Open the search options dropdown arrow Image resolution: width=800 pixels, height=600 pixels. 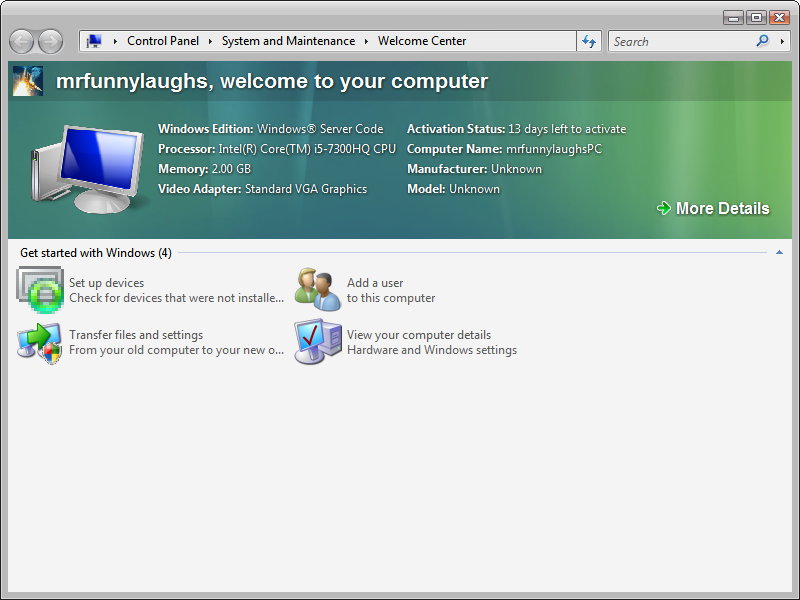782,41
